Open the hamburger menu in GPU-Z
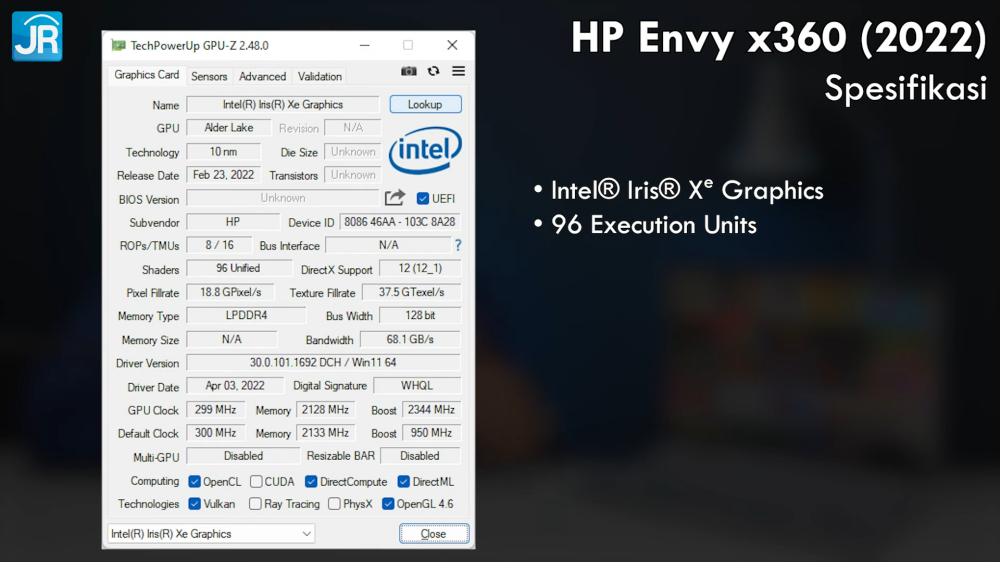1000x562 pixels. (459, 71)
